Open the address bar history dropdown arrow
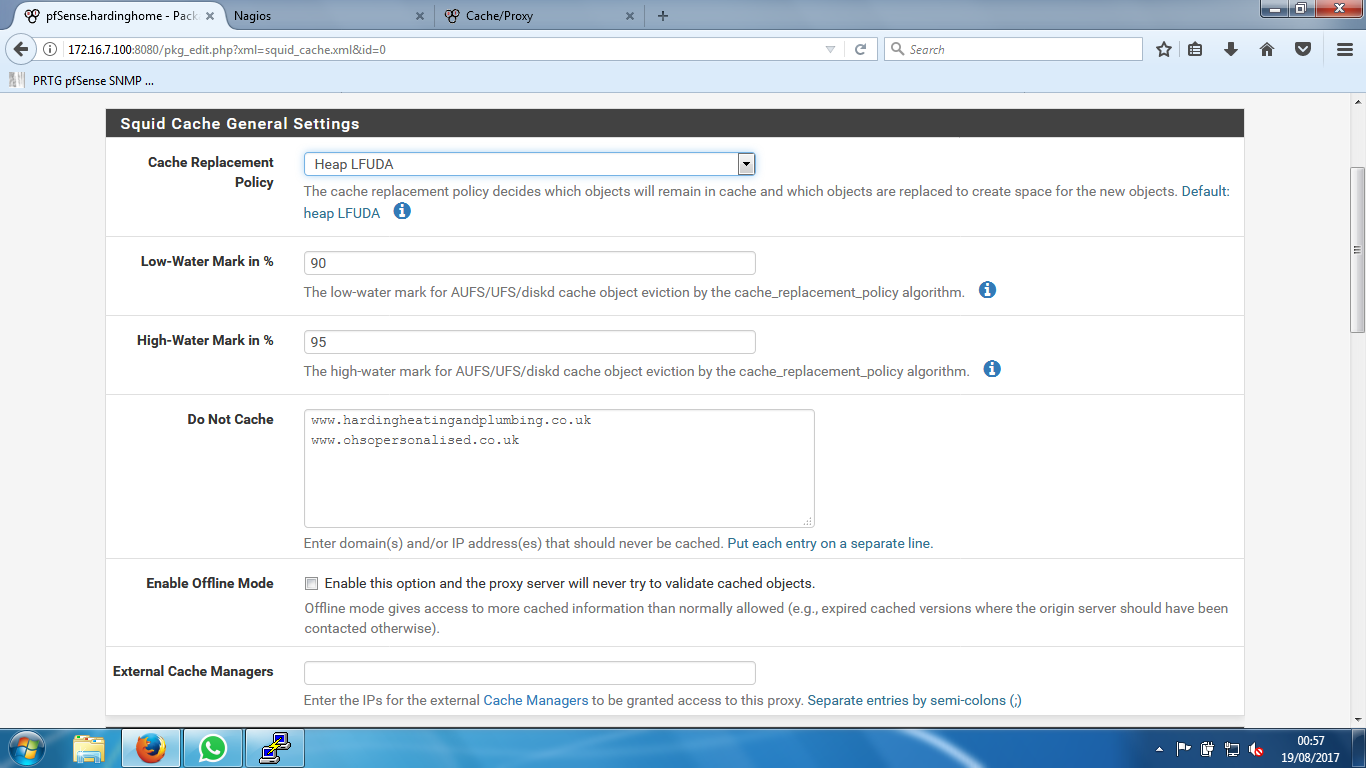The width and height of the screenshot is (1366, 768). [830, 49]
